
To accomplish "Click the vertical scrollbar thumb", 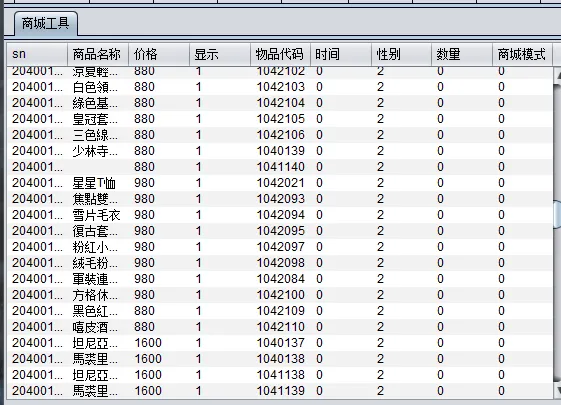I will (x=557, y=215).
